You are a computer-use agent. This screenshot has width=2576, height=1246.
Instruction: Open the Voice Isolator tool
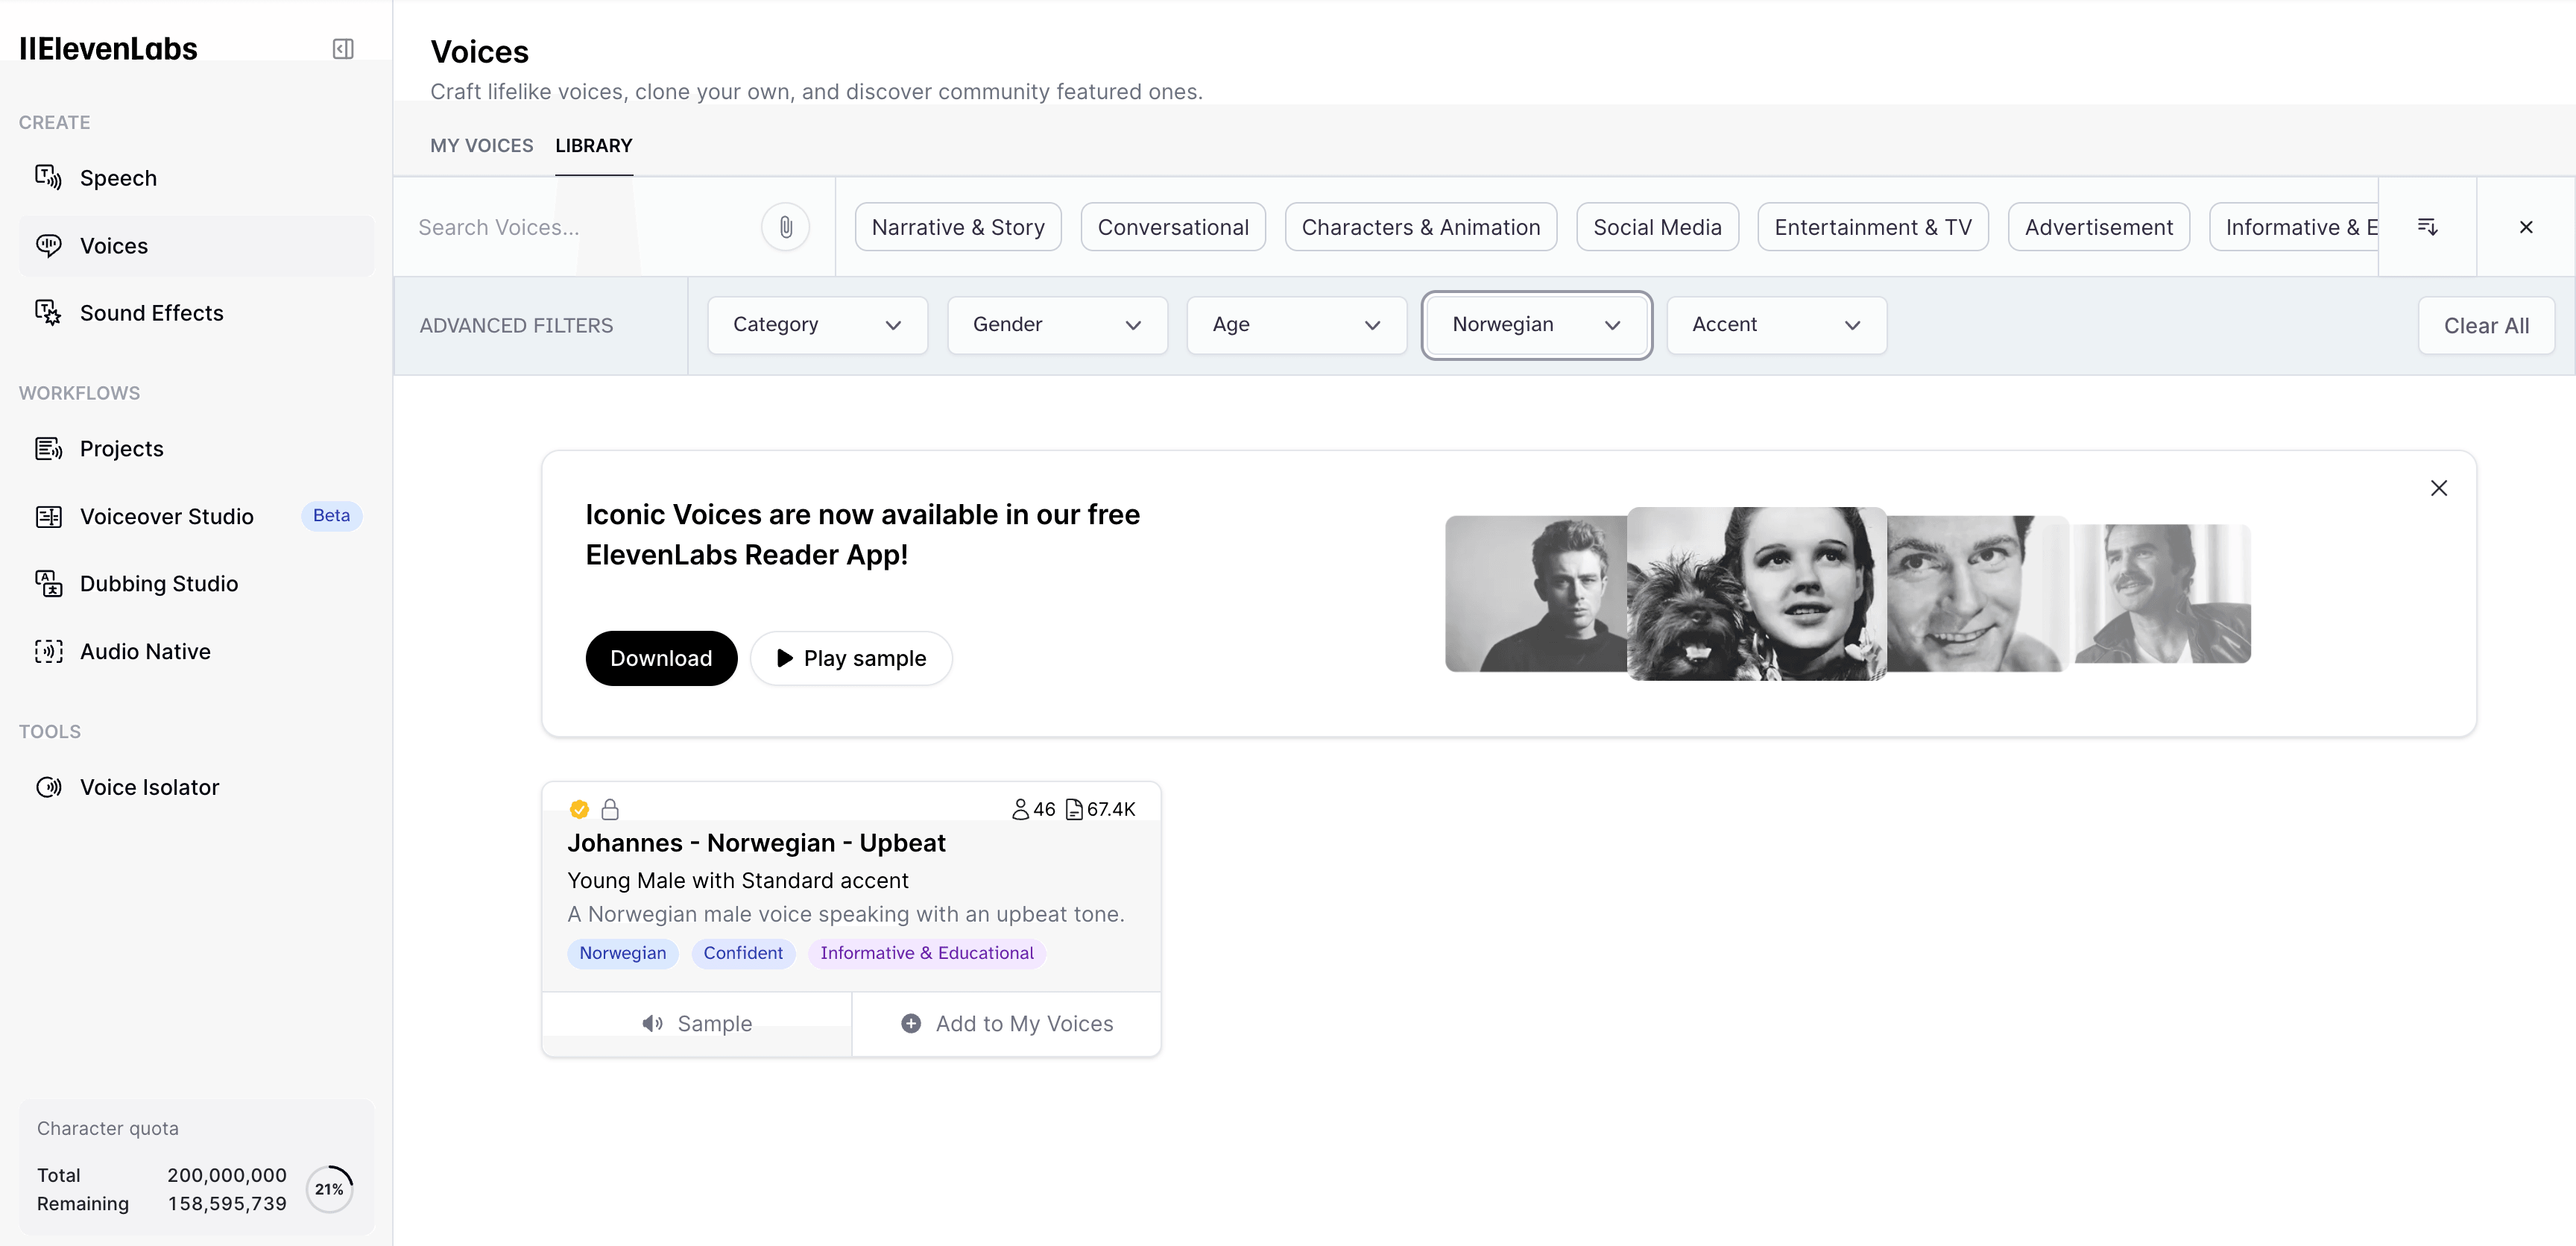point(149,787)
